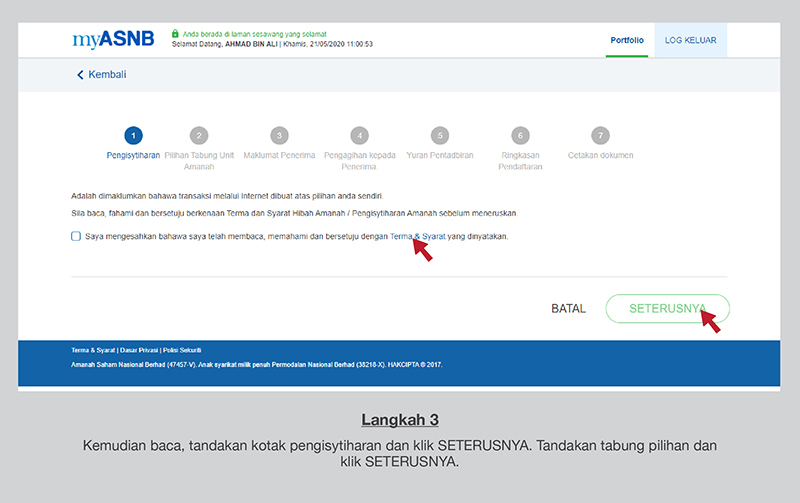Open Terma & Syarat link in declaration
The image size is (800, 503).
click(x=417, y=236)
